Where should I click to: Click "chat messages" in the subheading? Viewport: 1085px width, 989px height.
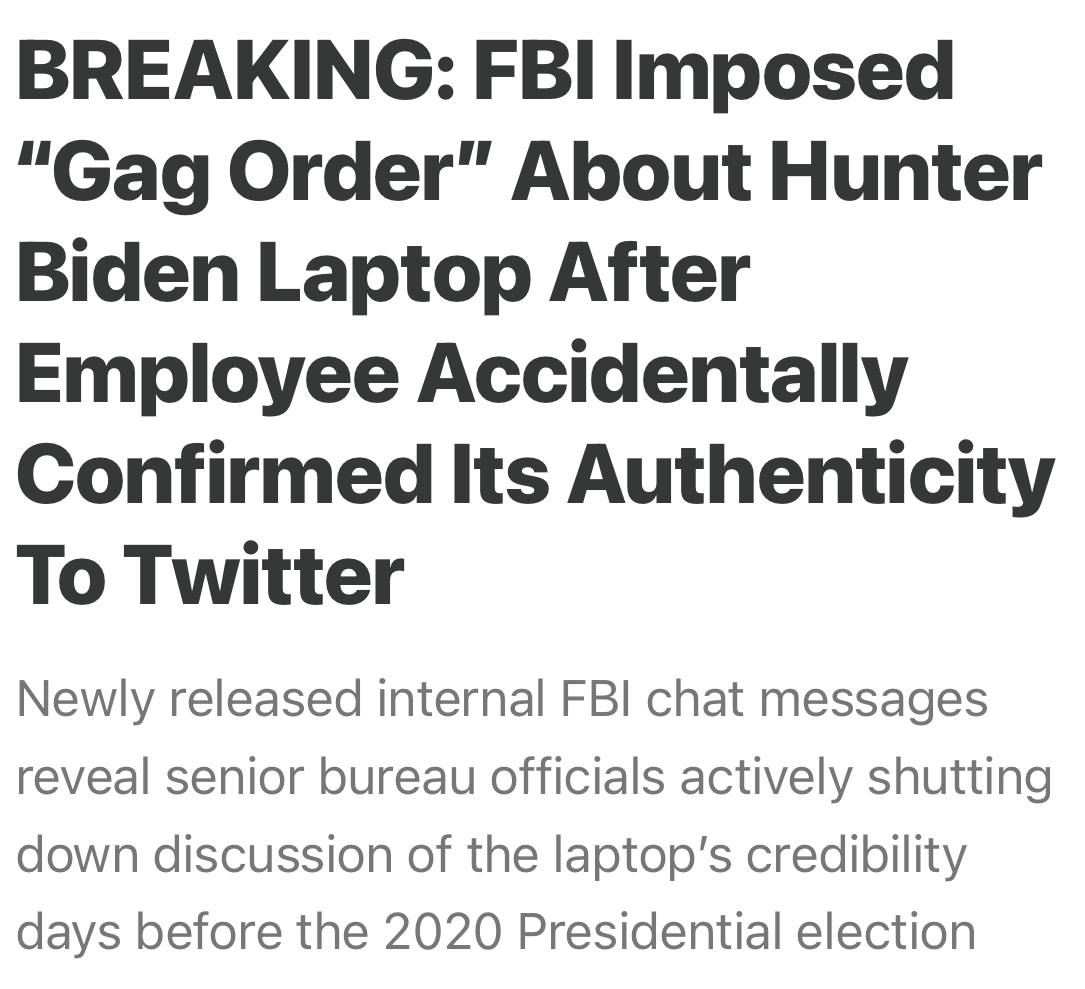point(817,699)
